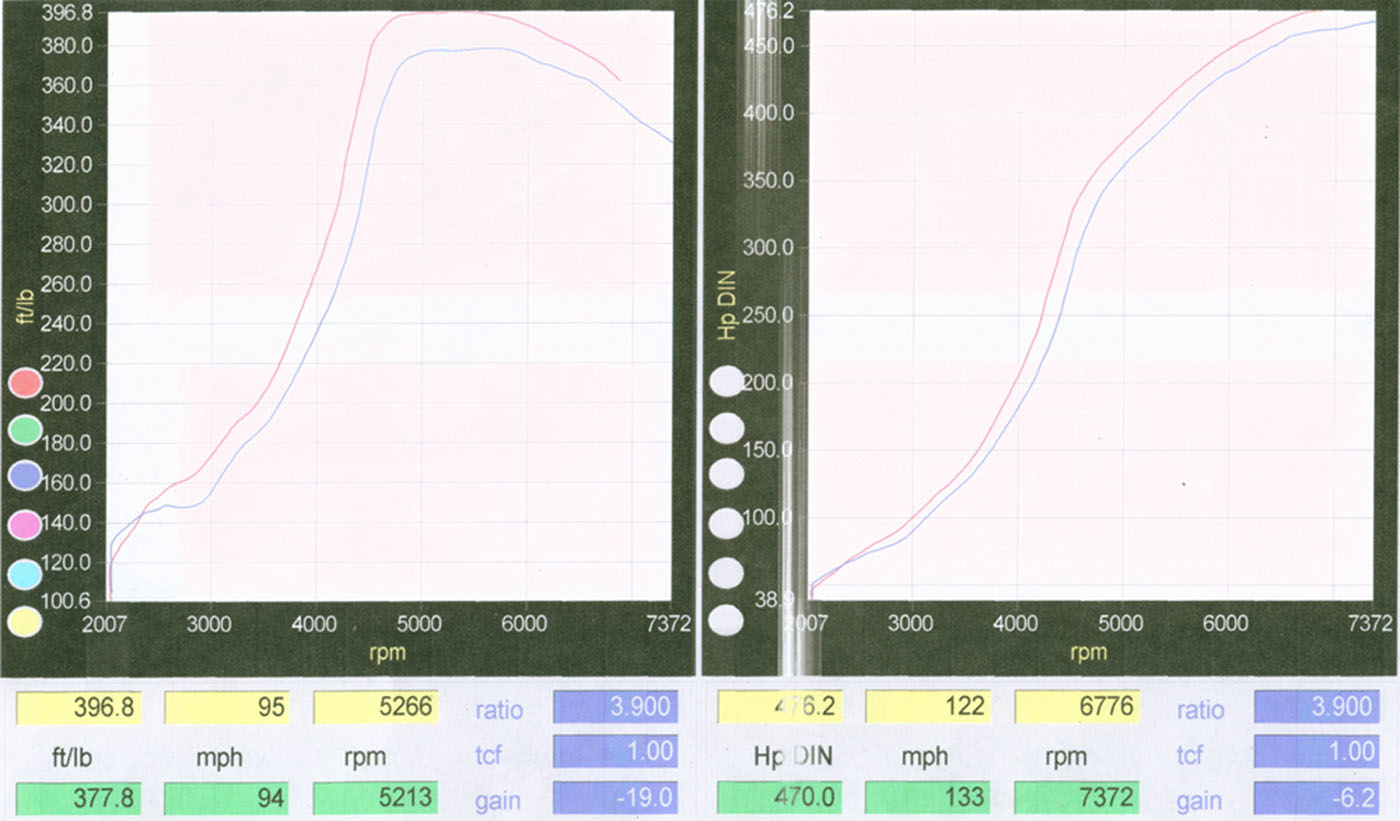The image size is (1400, 821).
Task: Choose the yellow circle marker beside the torque chart
Action: (x=24, y=622)
